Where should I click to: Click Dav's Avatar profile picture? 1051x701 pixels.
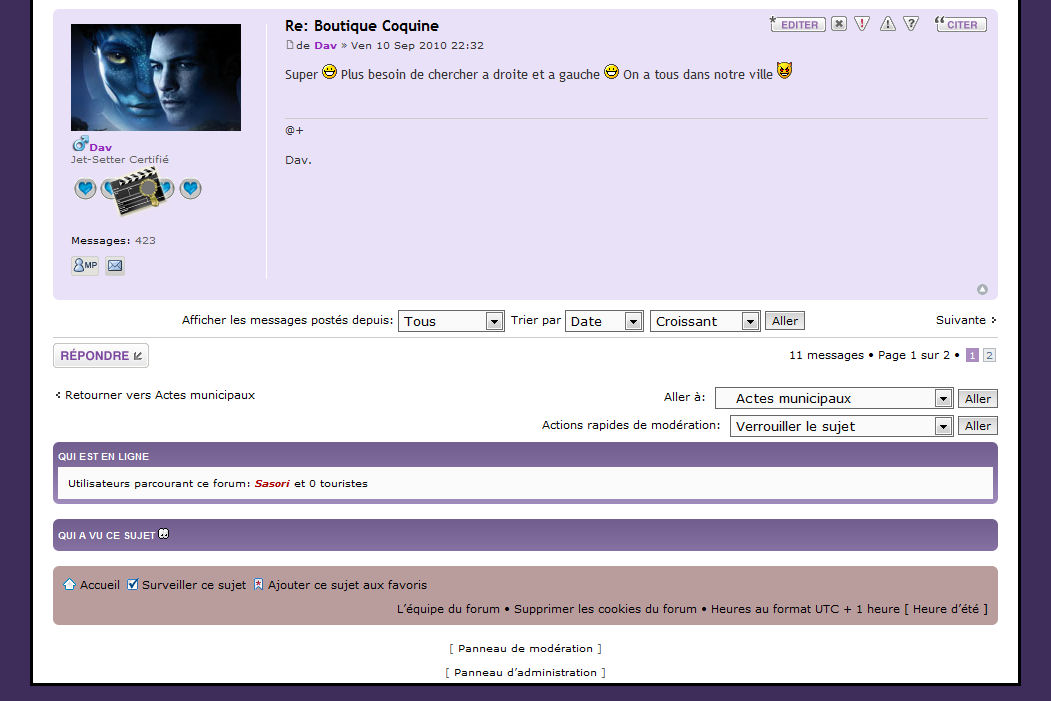[x=156, y=77]
